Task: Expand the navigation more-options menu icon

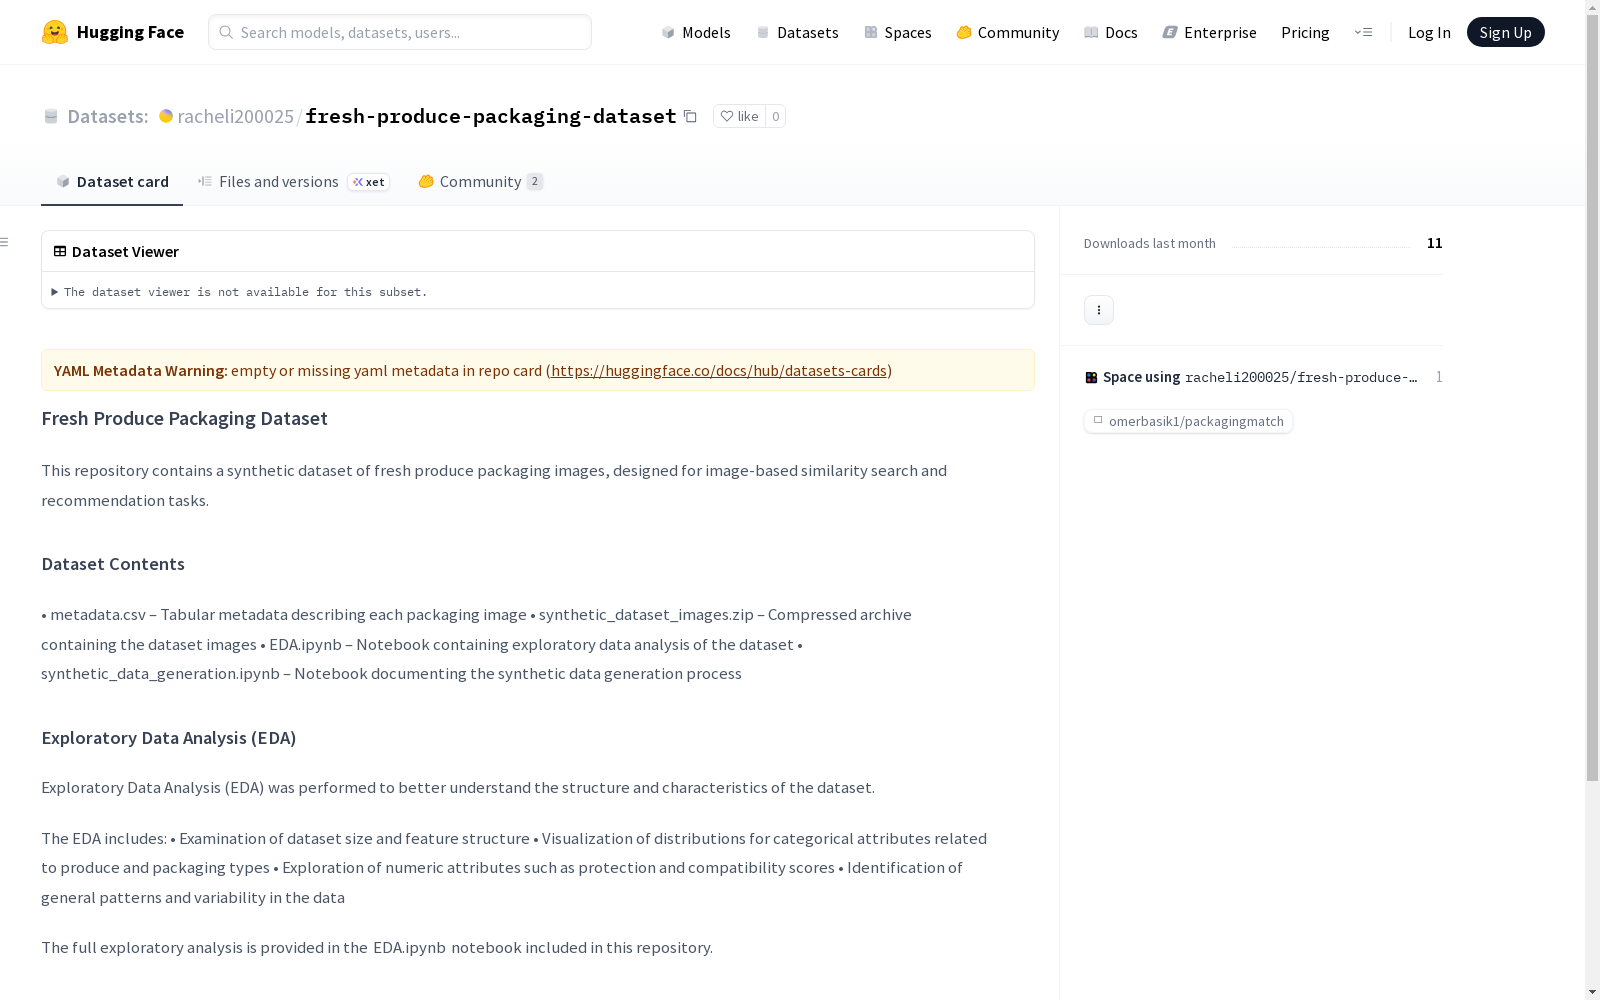Action: pyautogui.click(x=1363, y=32)
